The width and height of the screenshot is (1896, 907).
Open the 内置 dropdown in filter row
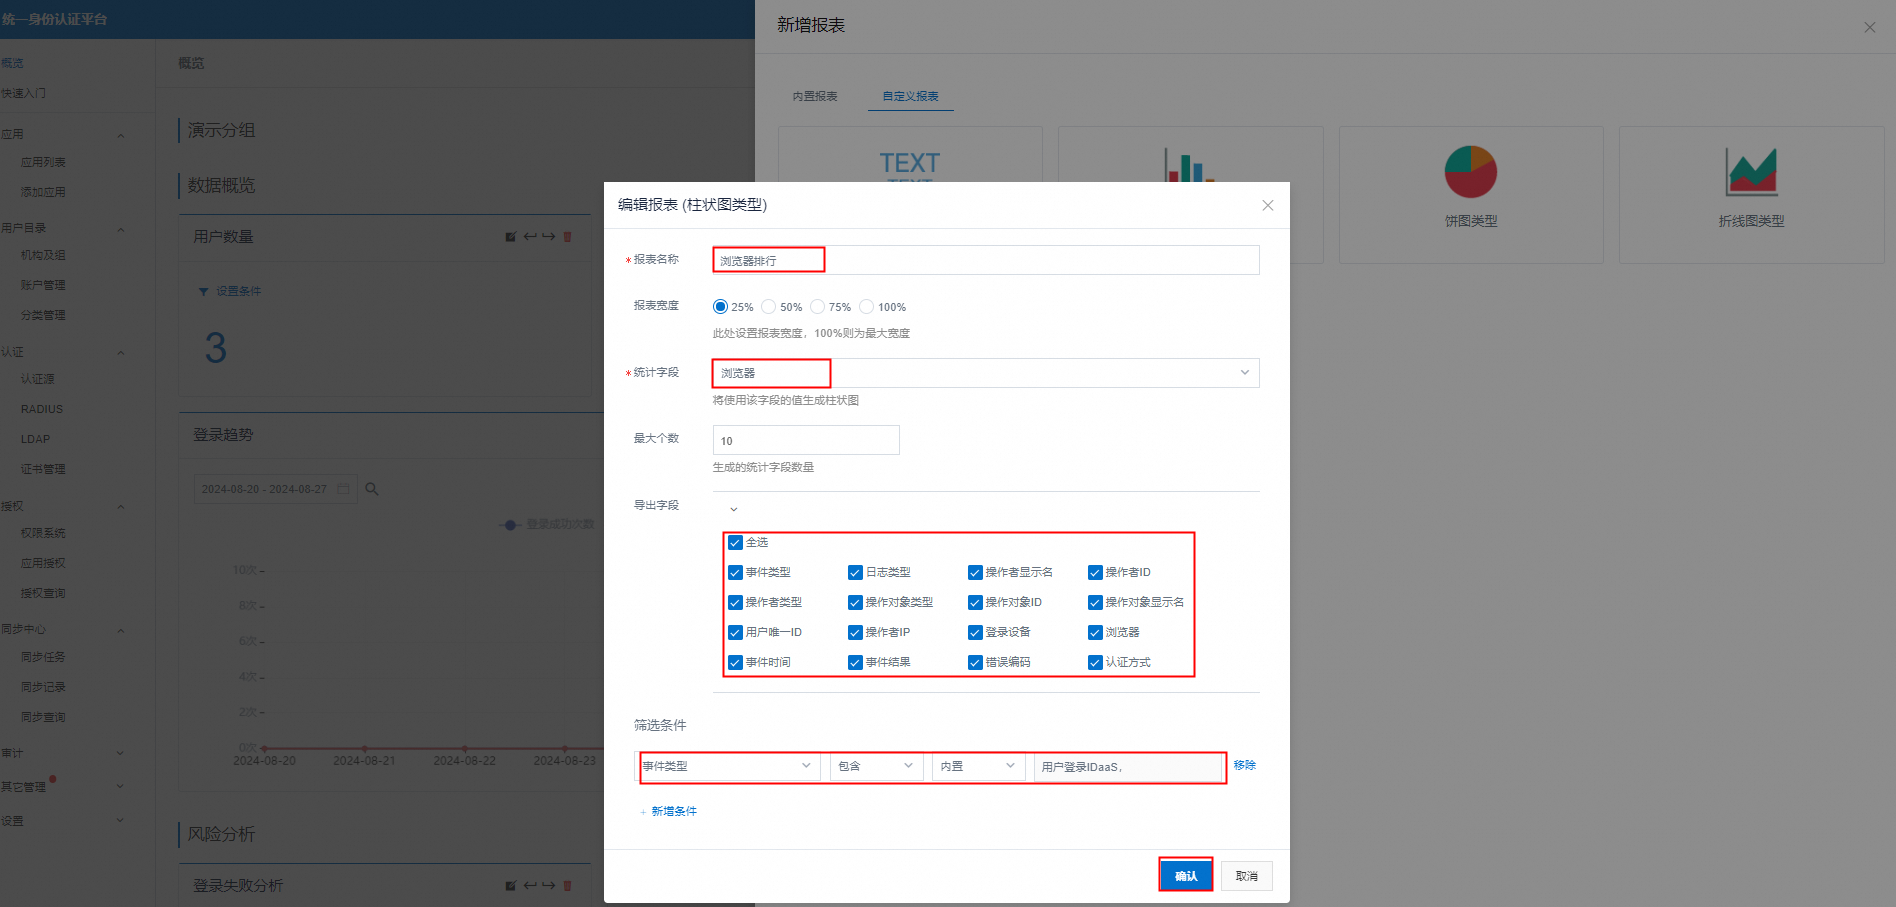pyautogui.click(x=978, y=766)
